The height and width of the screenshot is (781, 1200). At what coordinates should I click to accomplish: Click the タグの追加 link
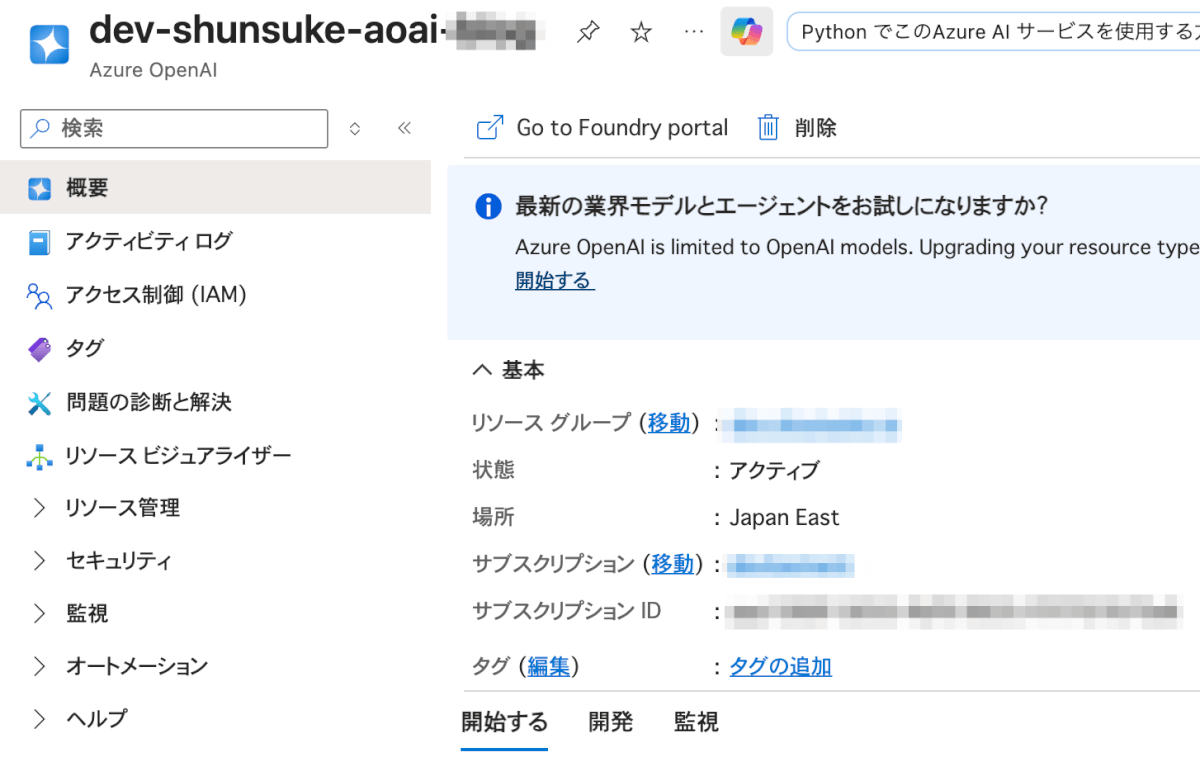pos(780,667)
